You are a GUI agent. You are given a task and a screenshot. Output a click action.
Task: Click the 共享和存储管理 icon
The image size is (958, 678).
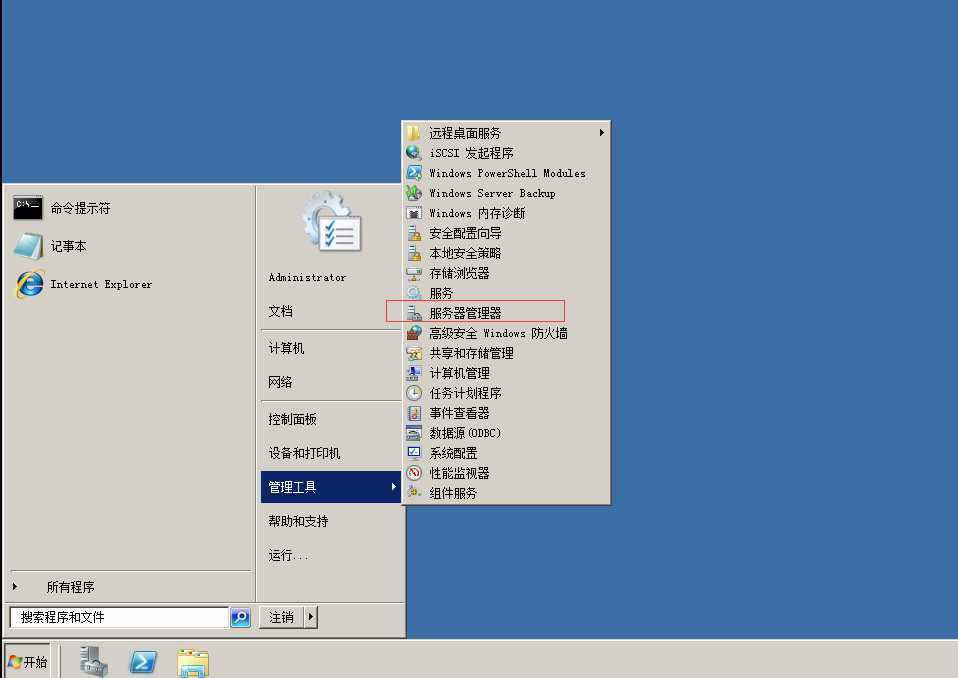[x=414, y=353]
